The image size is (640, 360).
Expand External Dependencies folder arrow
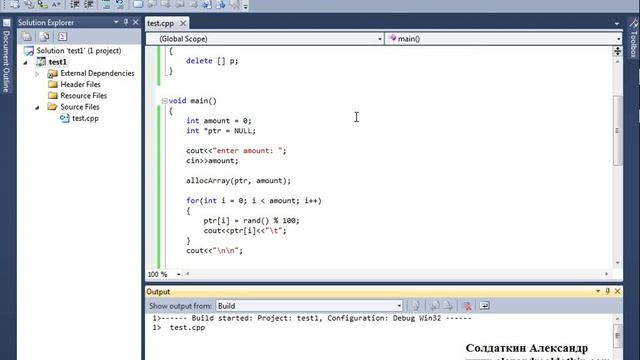coord(37,74)
